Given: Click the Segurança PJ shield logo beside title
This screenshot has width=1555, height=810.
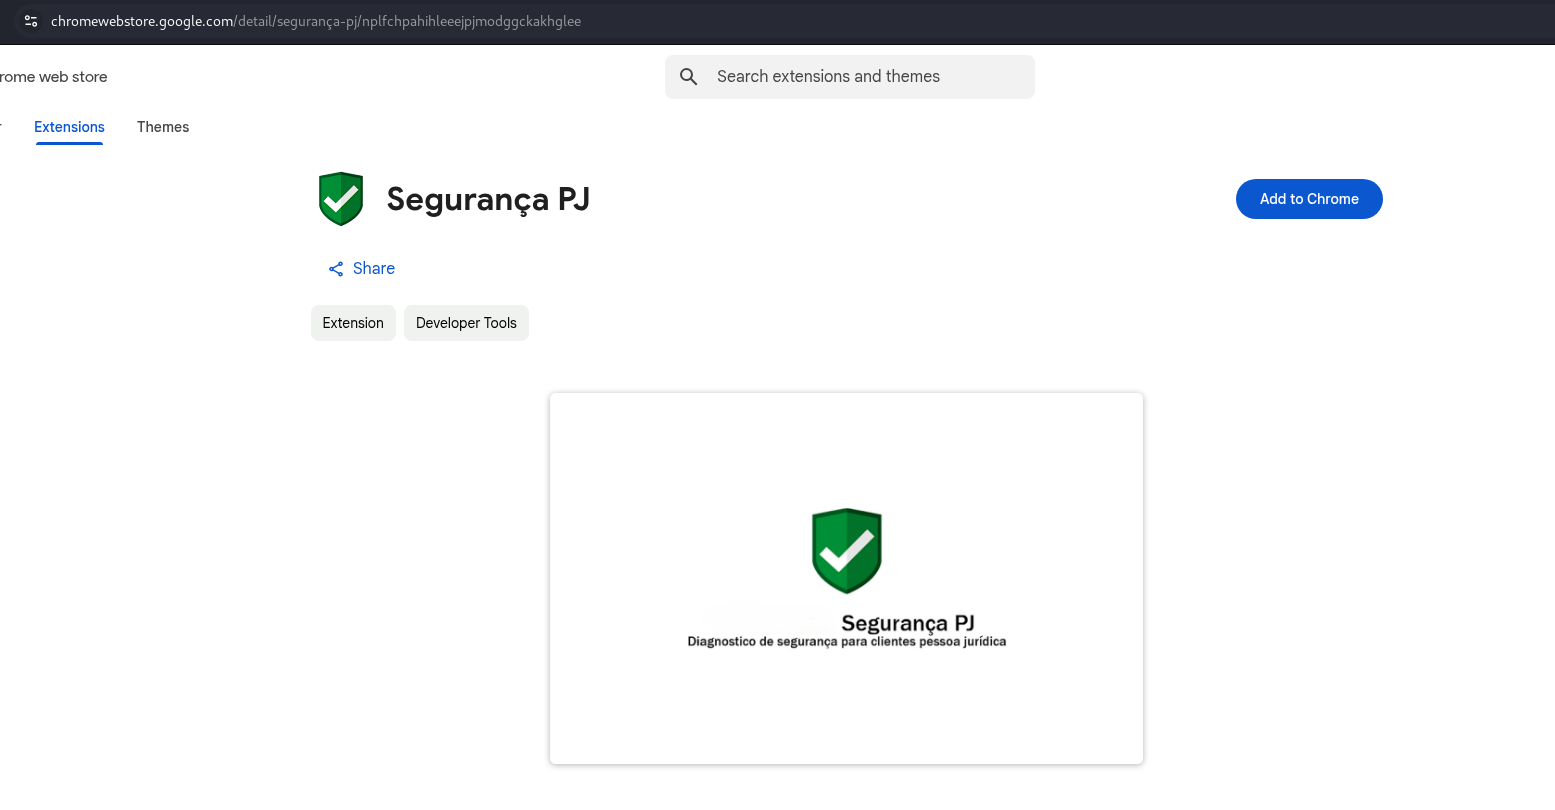Looking at the screenshot, I should pyautogui.click(x=341, y=199).
